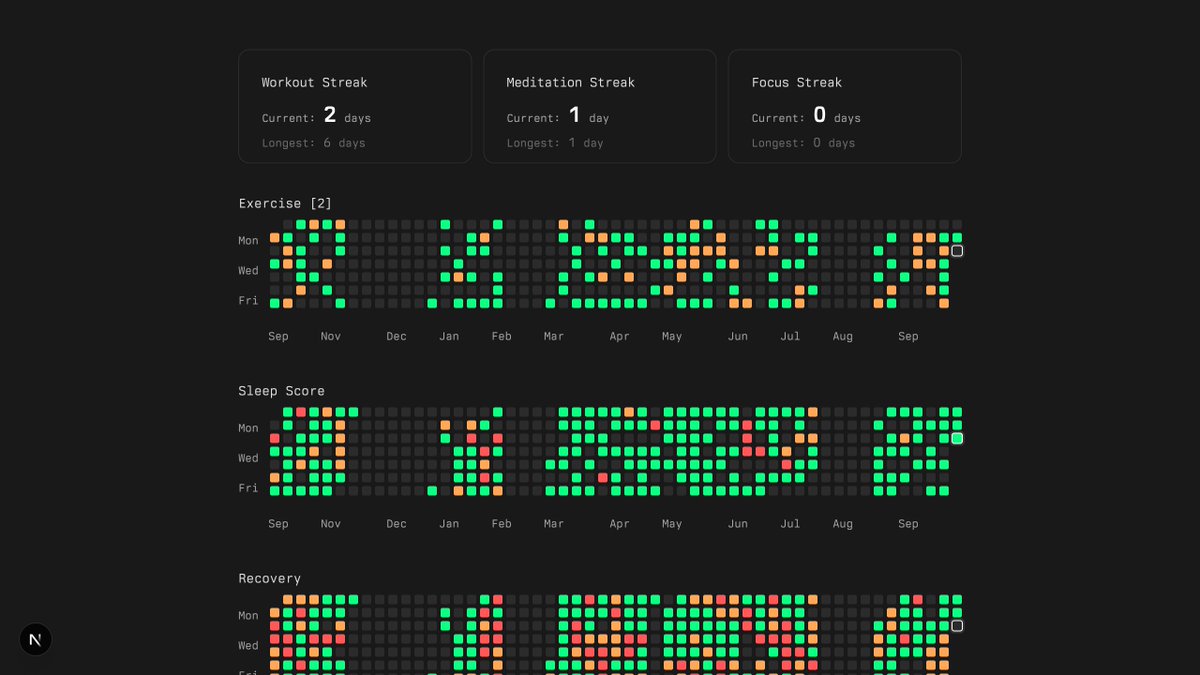The height and width of the screenshot is (675, 1200).
Task: Click 'May' month label under Sleep Score heatmap
Action: pyautogui.click(x=672, y=523)
